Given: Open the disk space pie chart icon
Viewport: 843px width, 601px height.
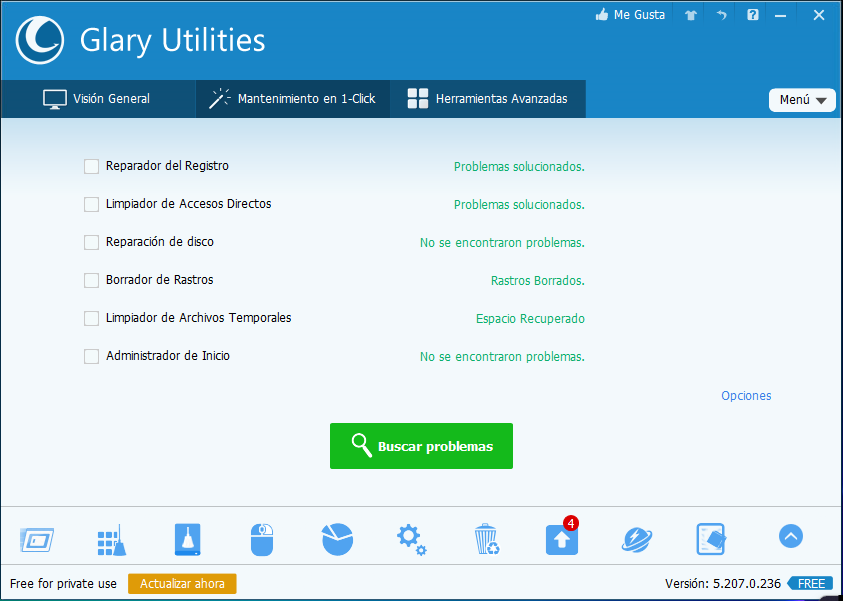Looking at the screenshot, I should pos(338,539).
